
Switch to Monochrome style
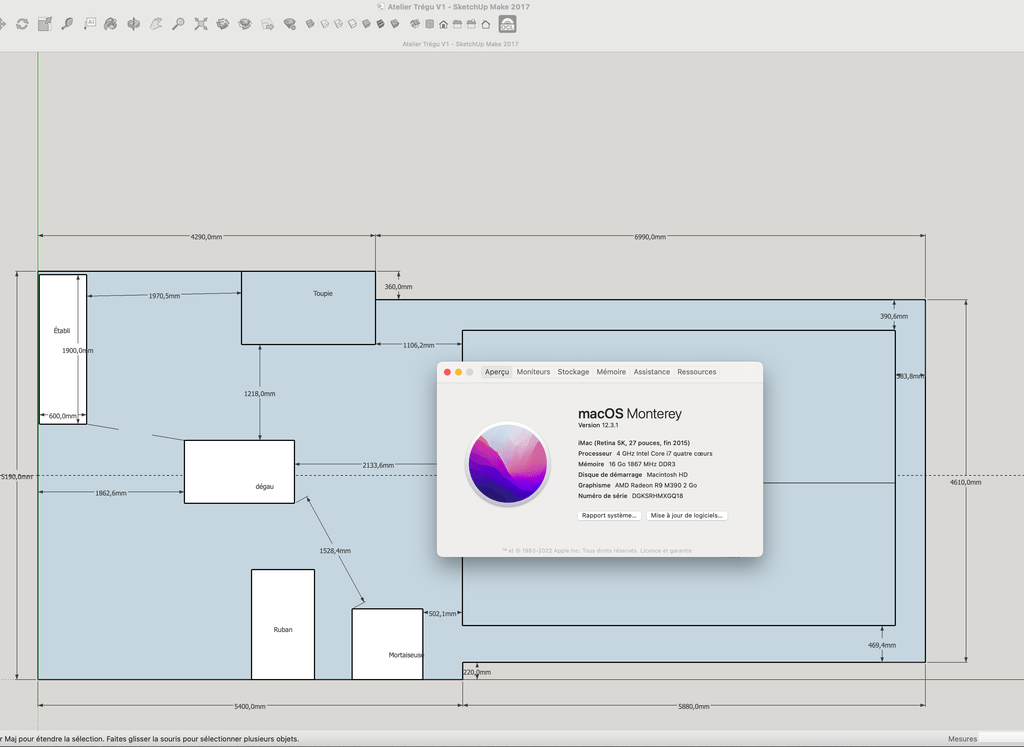[394, 24]
